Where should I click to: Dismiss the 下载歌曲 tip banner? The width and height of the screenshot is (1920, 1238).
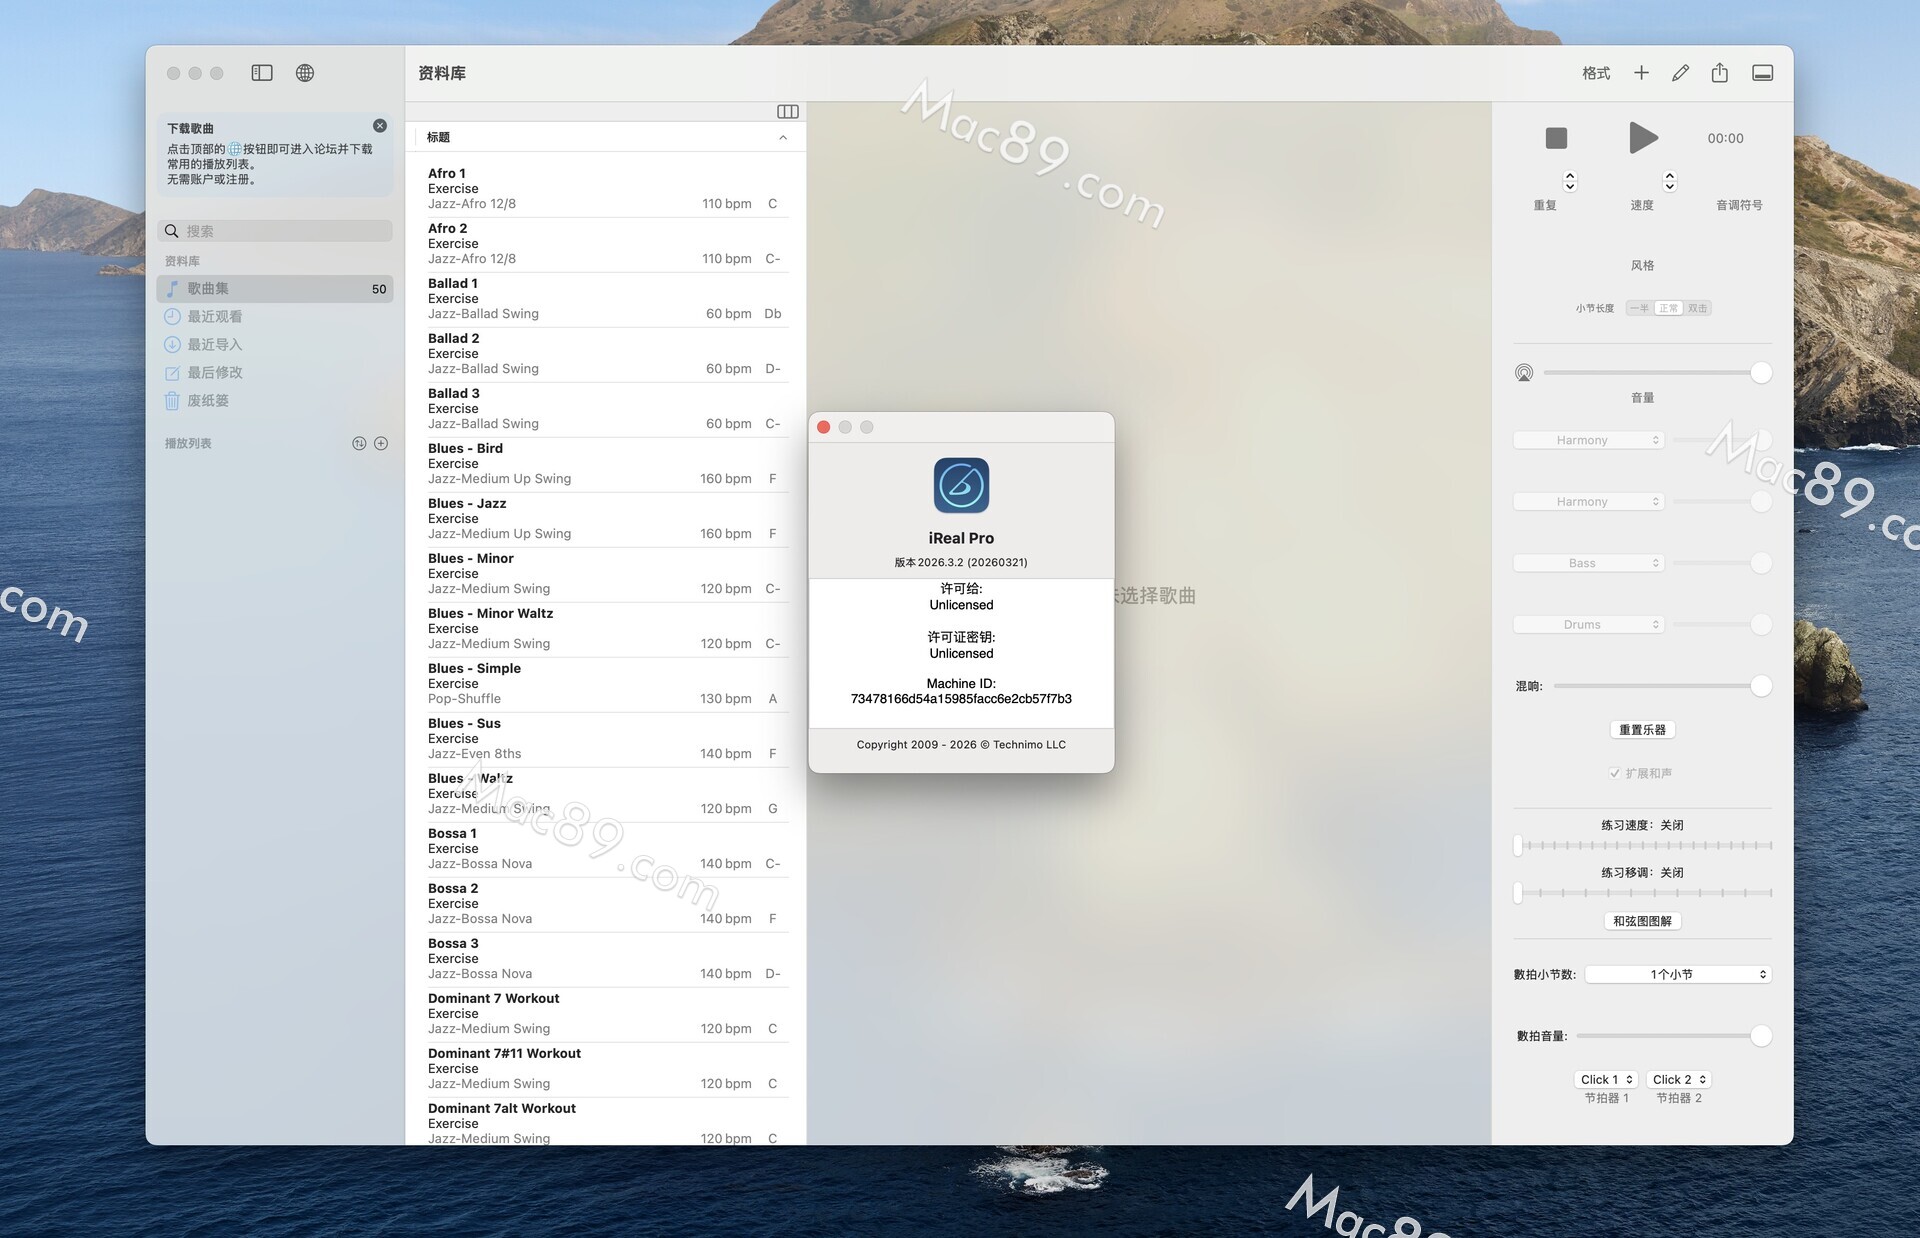(380, 126)
